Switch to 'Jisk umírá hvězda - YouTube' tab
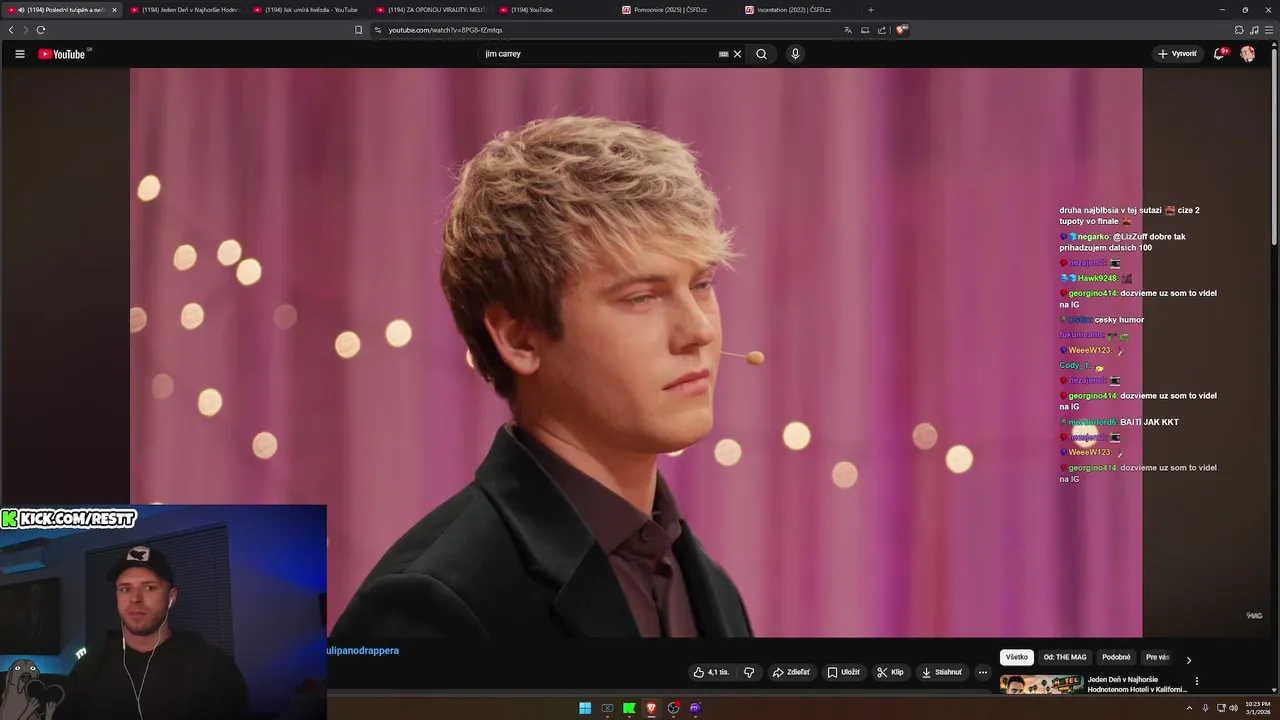The height and width of the screenshot is (720, 1280). (308, 10)
